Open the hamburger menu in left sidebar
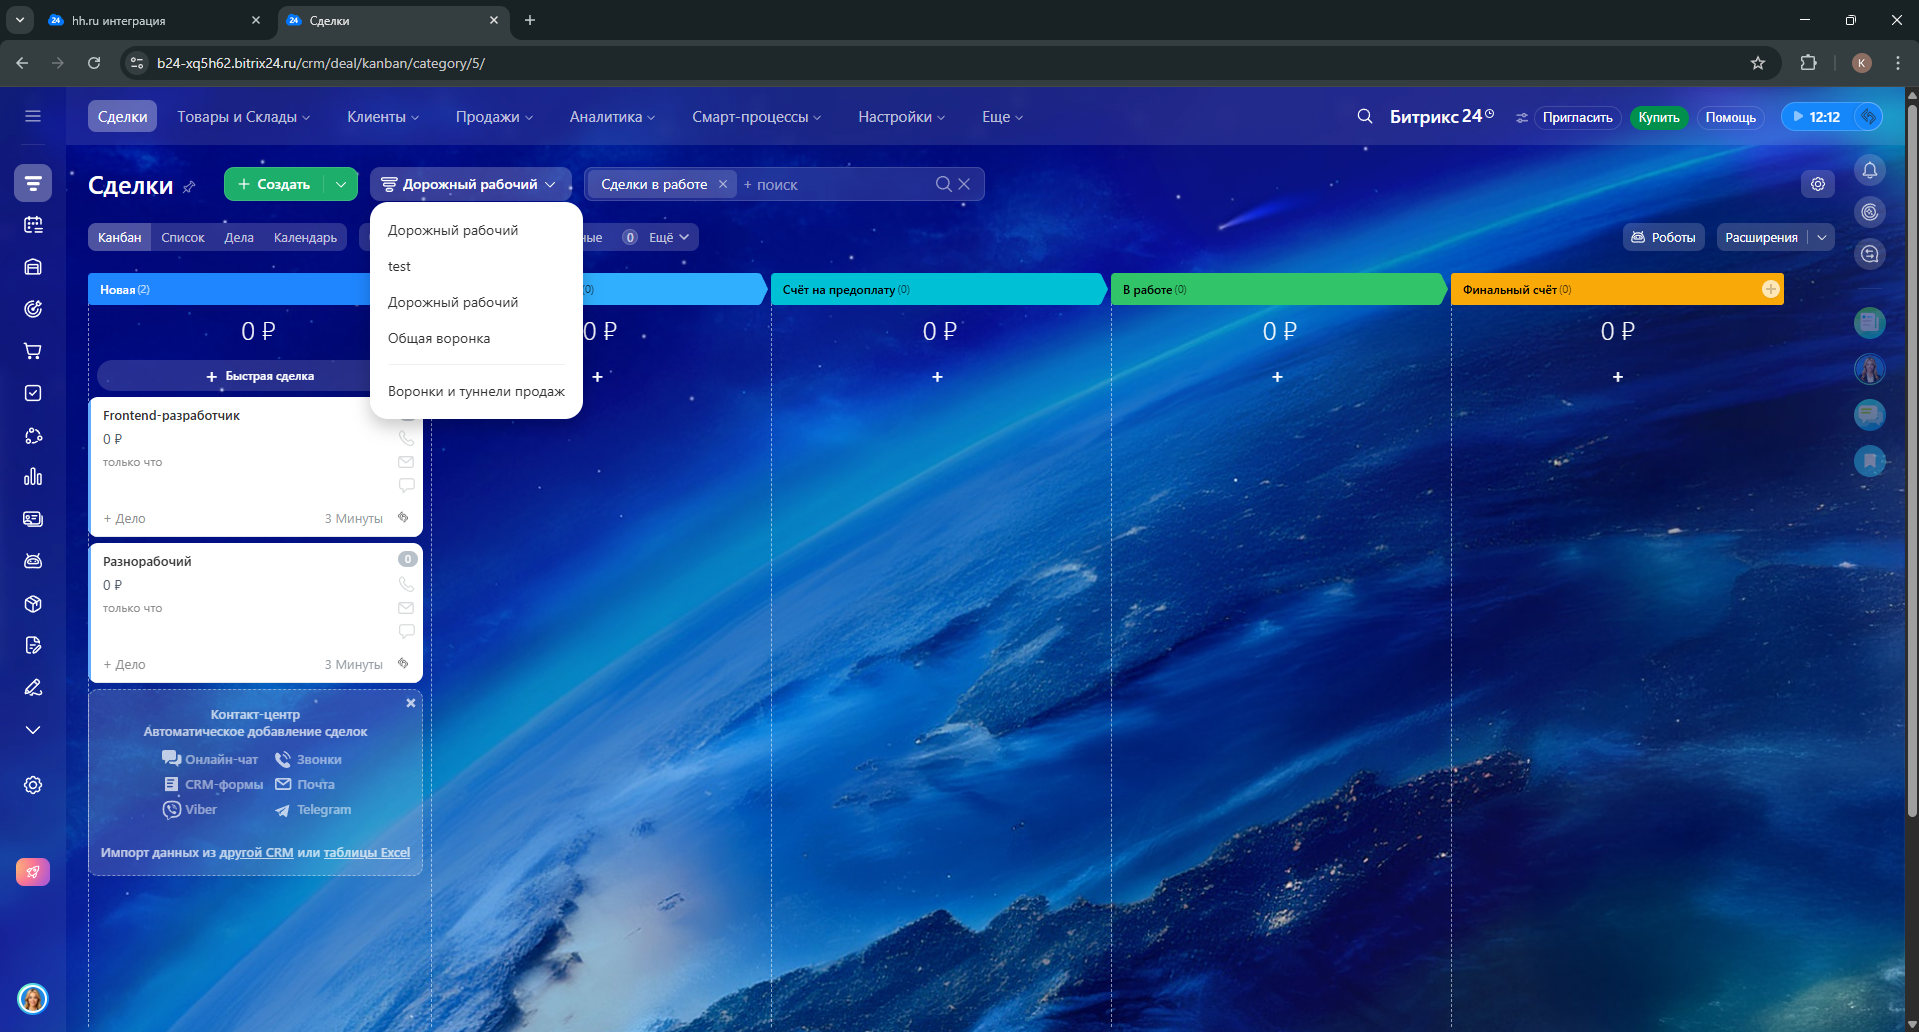This screenshot has width=1919, height=1032. [x=33, y=116]
